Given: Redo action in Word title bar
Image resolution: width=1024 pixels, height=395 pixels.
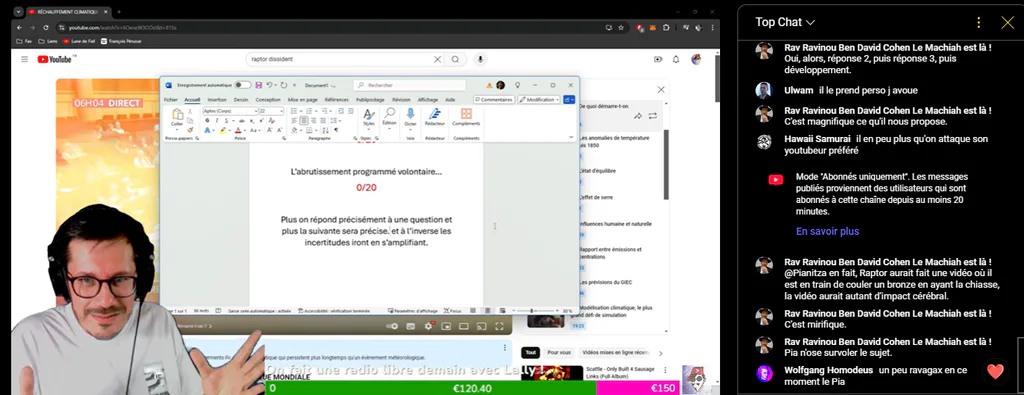Looking at the screenshot, I should (x=285, y=85).
